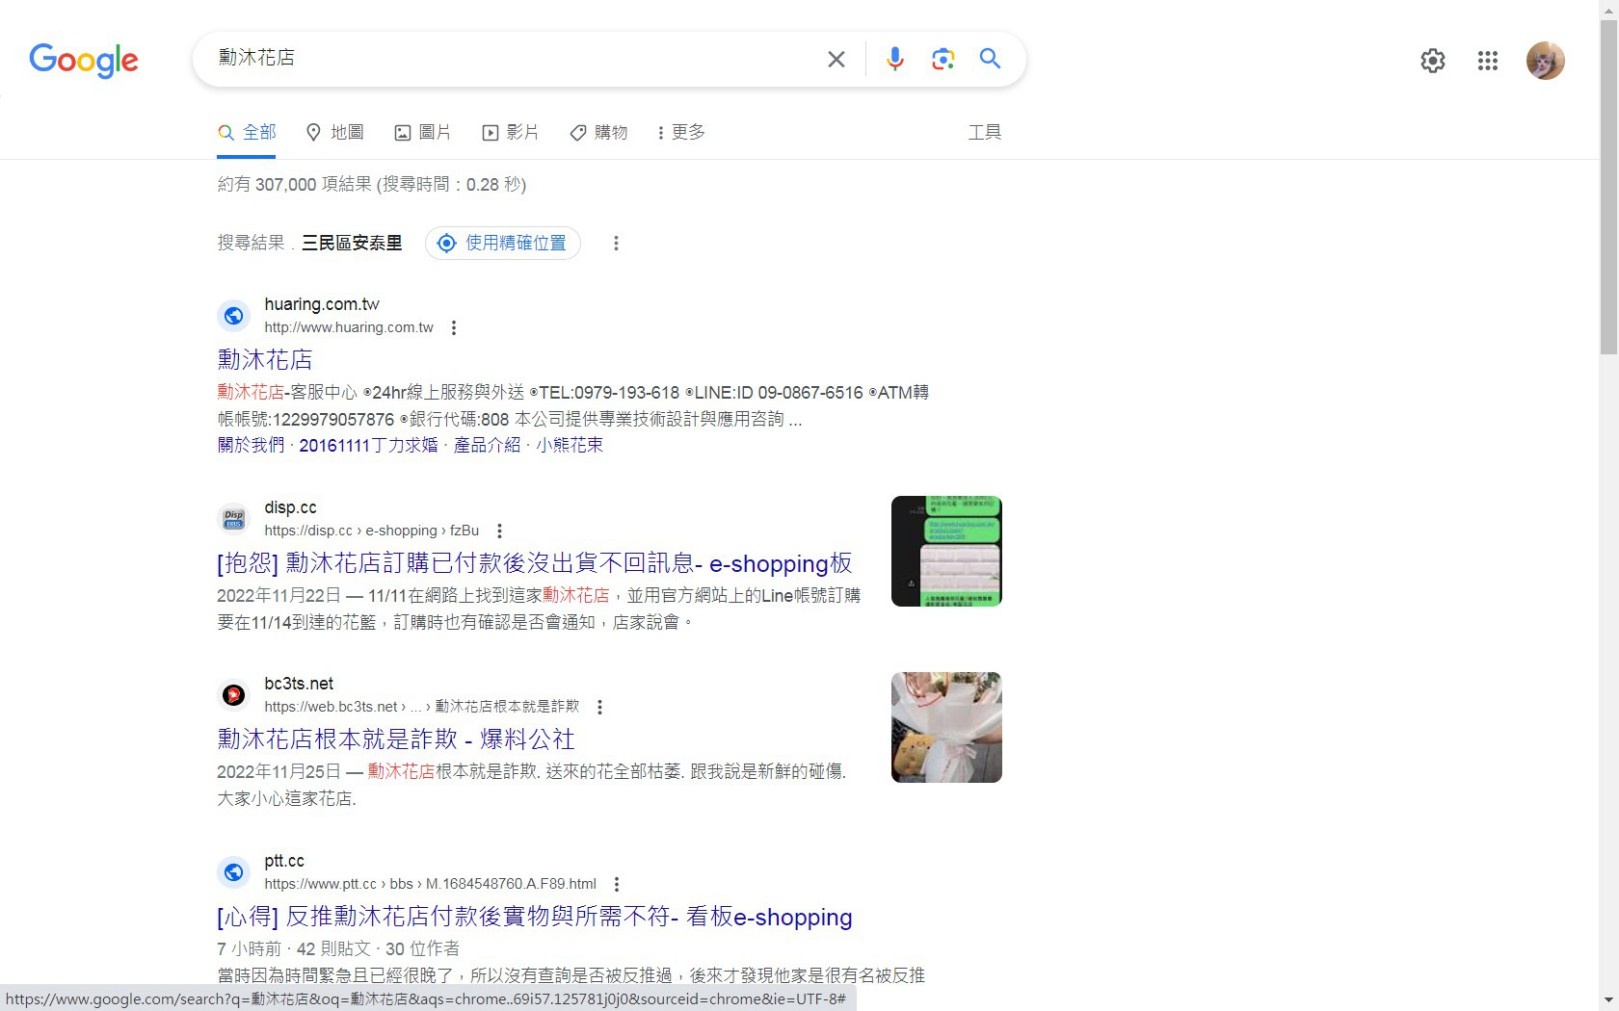Open the 勳沐花店 result title link
This screenshot has height=1011, width=1619.
(265, 359)
